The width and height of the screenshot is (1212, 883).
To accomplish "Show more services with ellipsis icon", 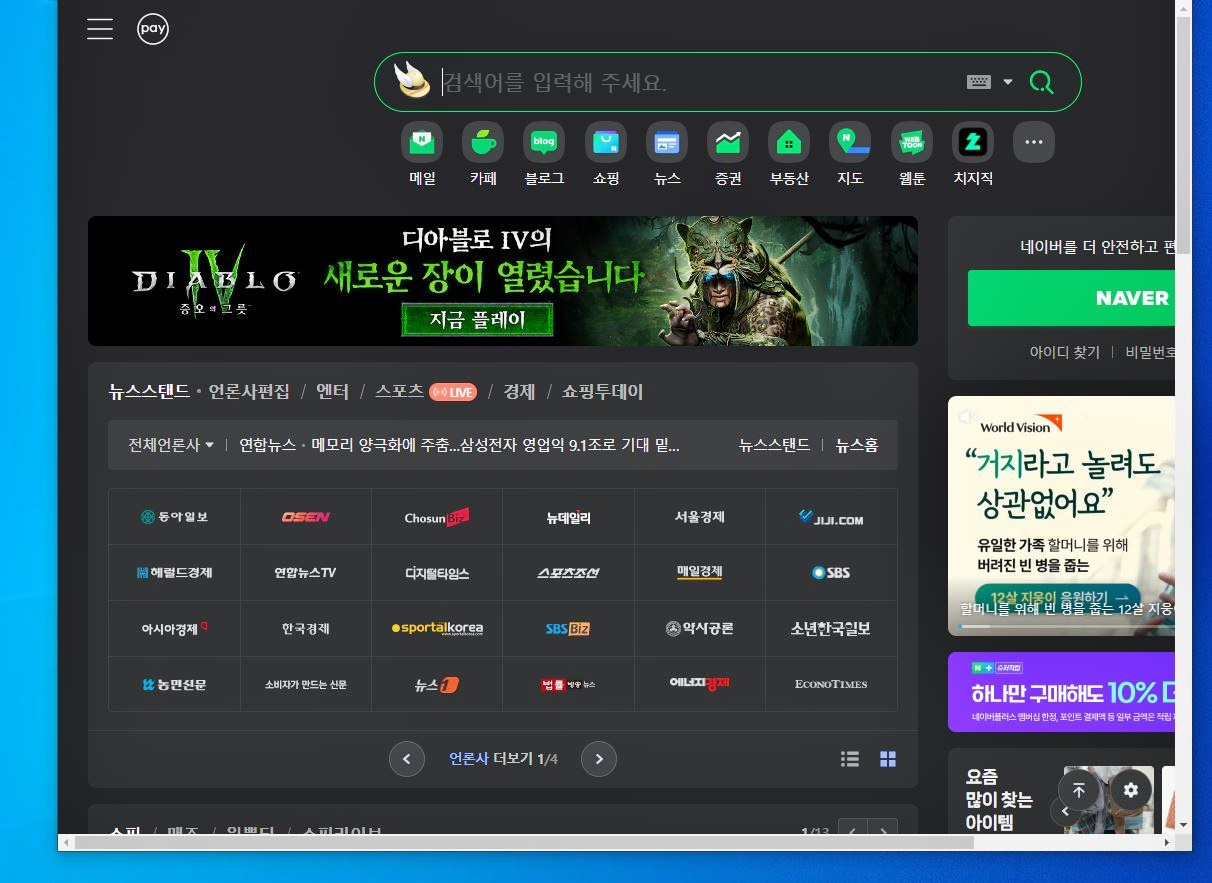I will tap(1034, 143).
